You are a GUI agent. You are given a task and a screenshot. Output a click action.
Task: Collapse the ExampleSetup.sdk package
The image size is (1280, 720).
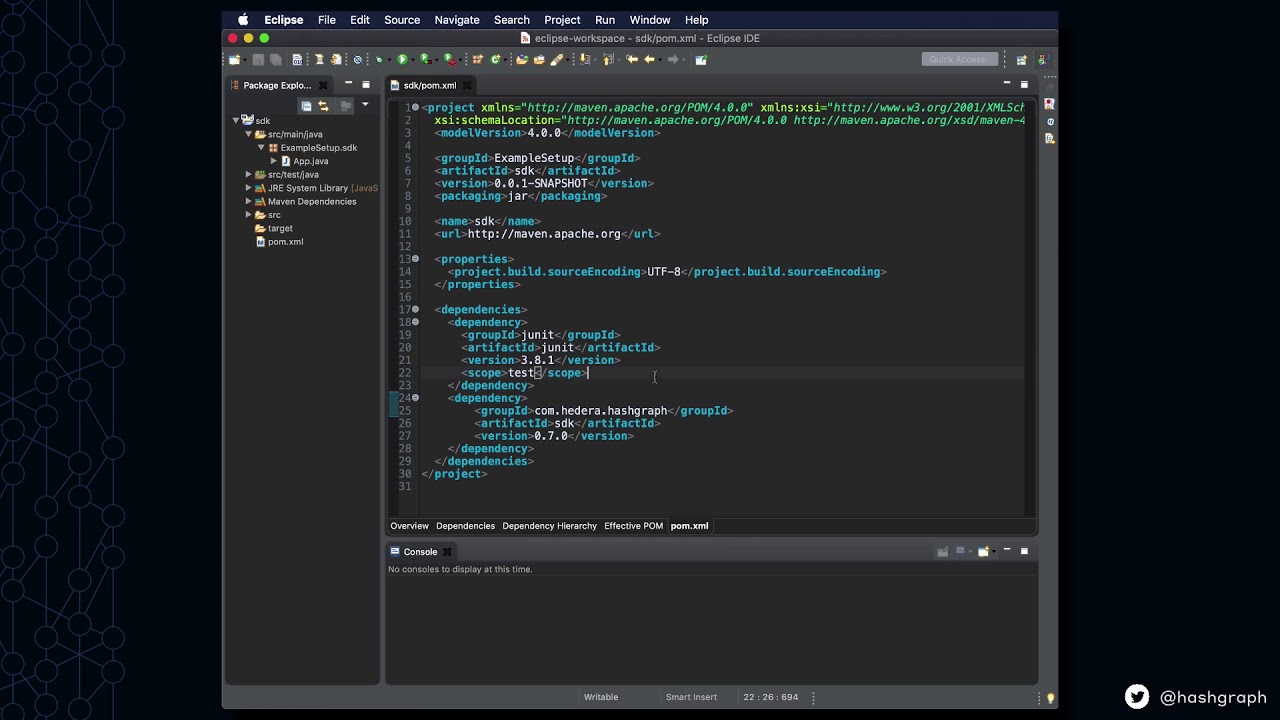click(261, 148)
